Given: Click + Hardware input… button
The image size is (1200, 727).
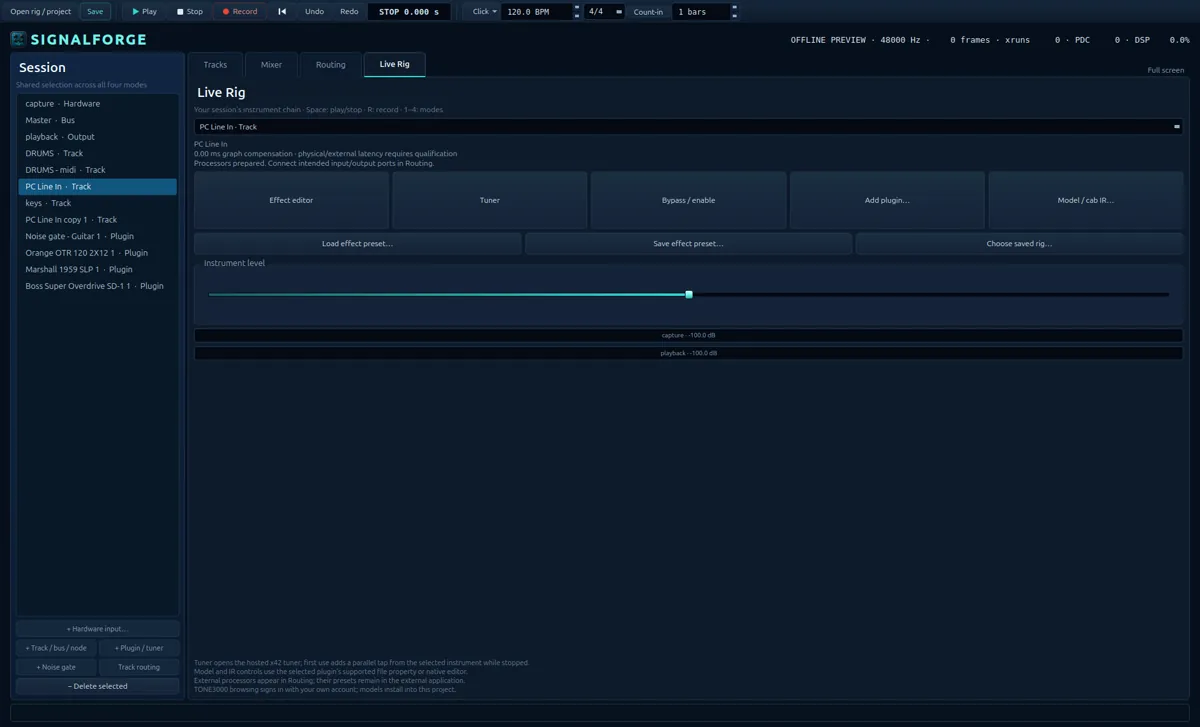Looking at the screenshot, I should 97,629.
